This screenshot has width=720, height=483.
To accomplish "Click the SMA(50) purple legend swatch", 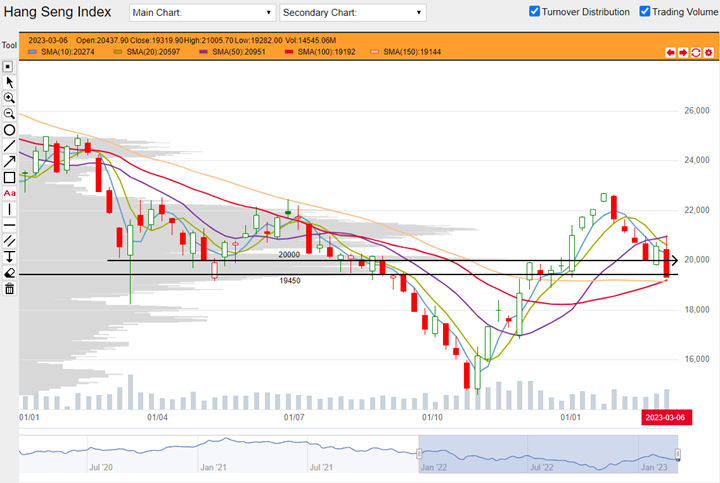I will point(203,52).
